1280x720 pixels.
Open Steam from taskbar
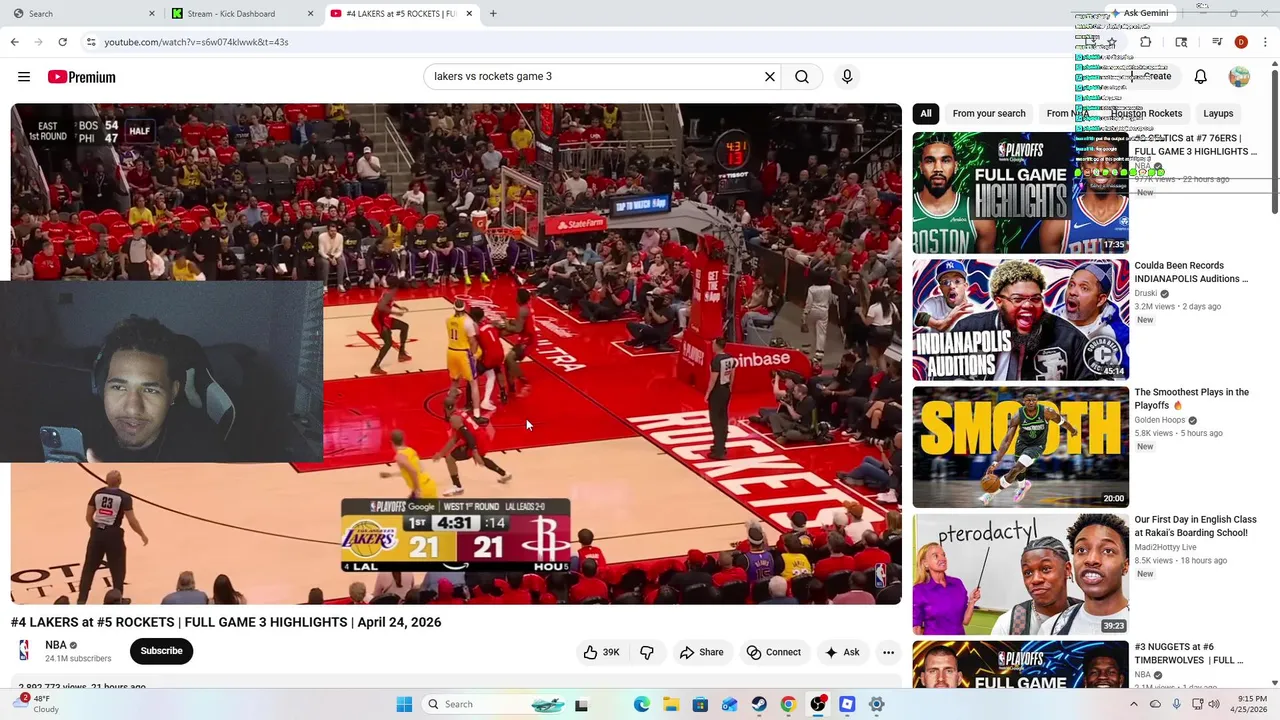759,704
